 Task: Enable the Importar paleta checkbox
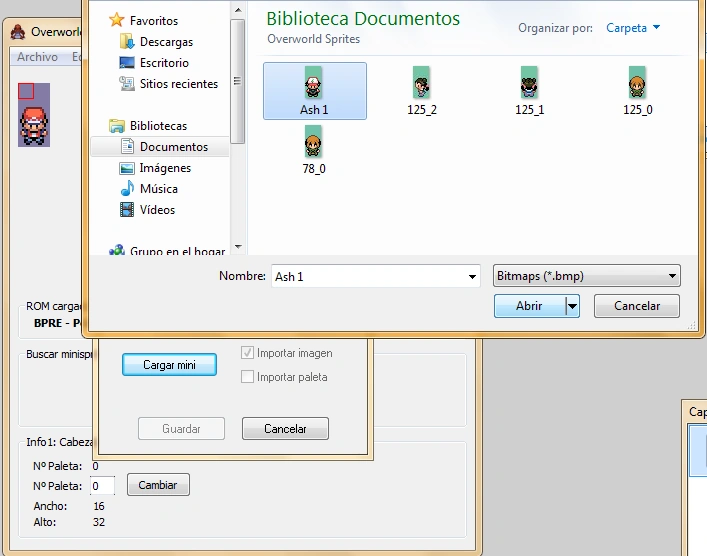click(x=247, y=377)
